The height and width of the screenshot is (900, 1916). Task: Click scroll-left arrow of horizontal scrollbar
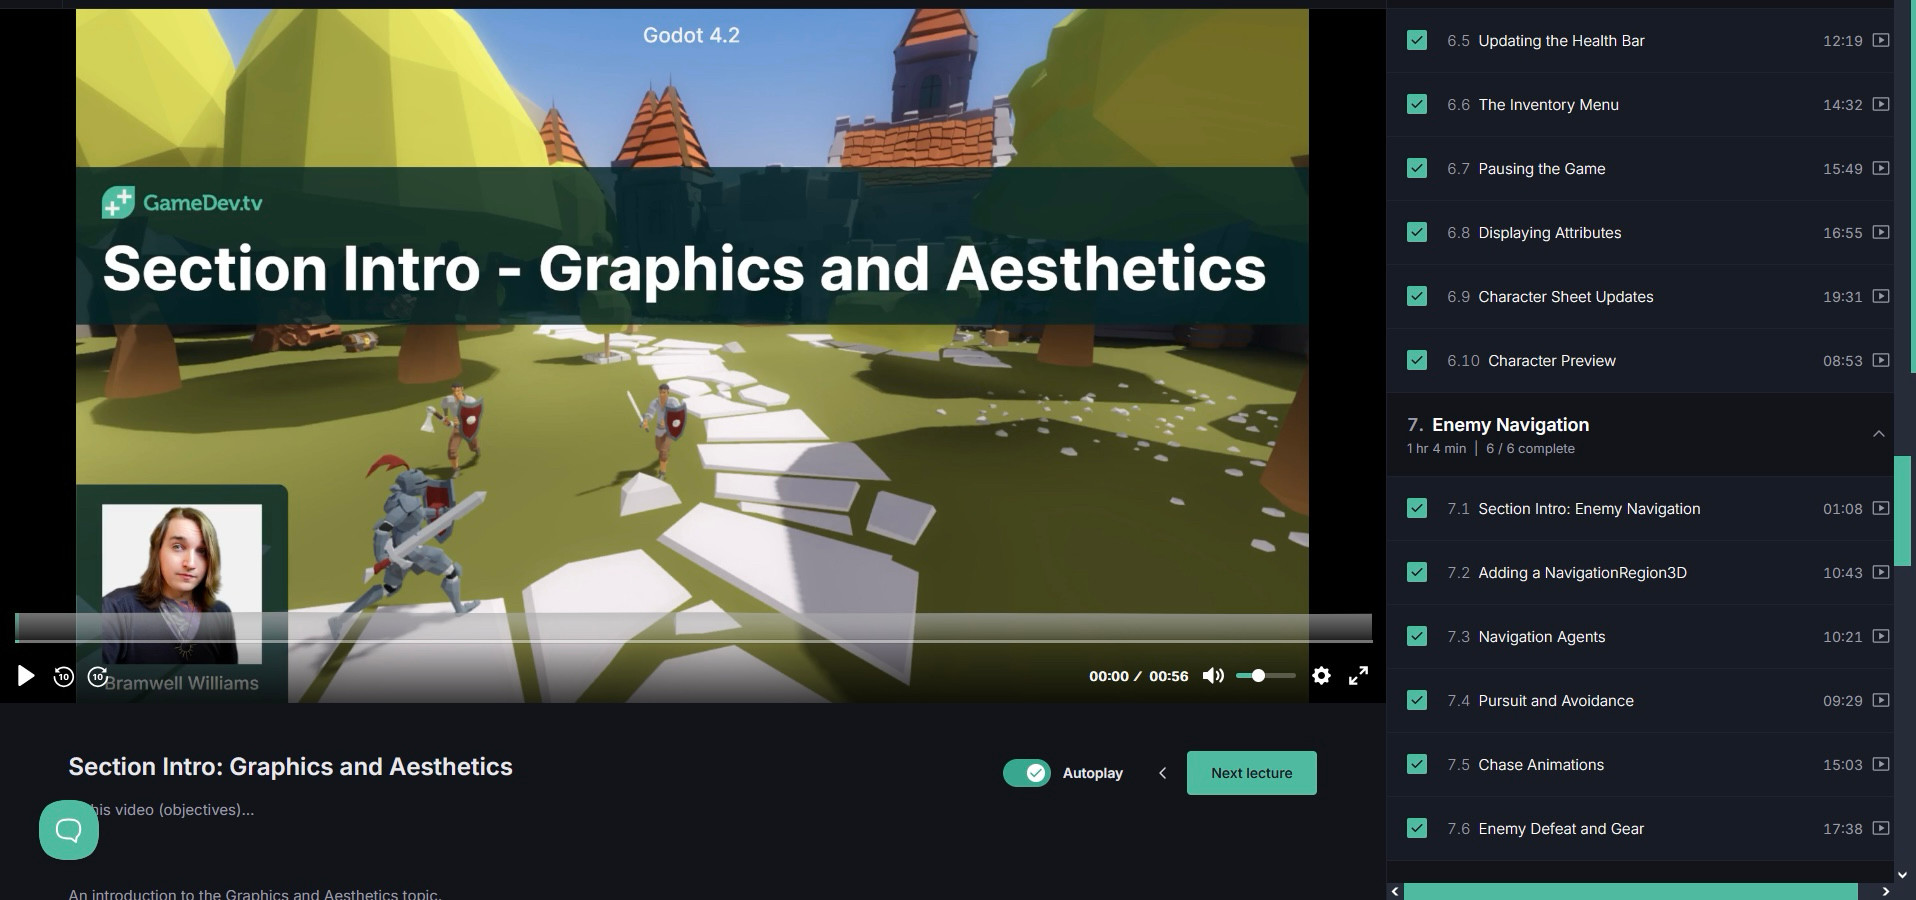[x=1395, y=891]
